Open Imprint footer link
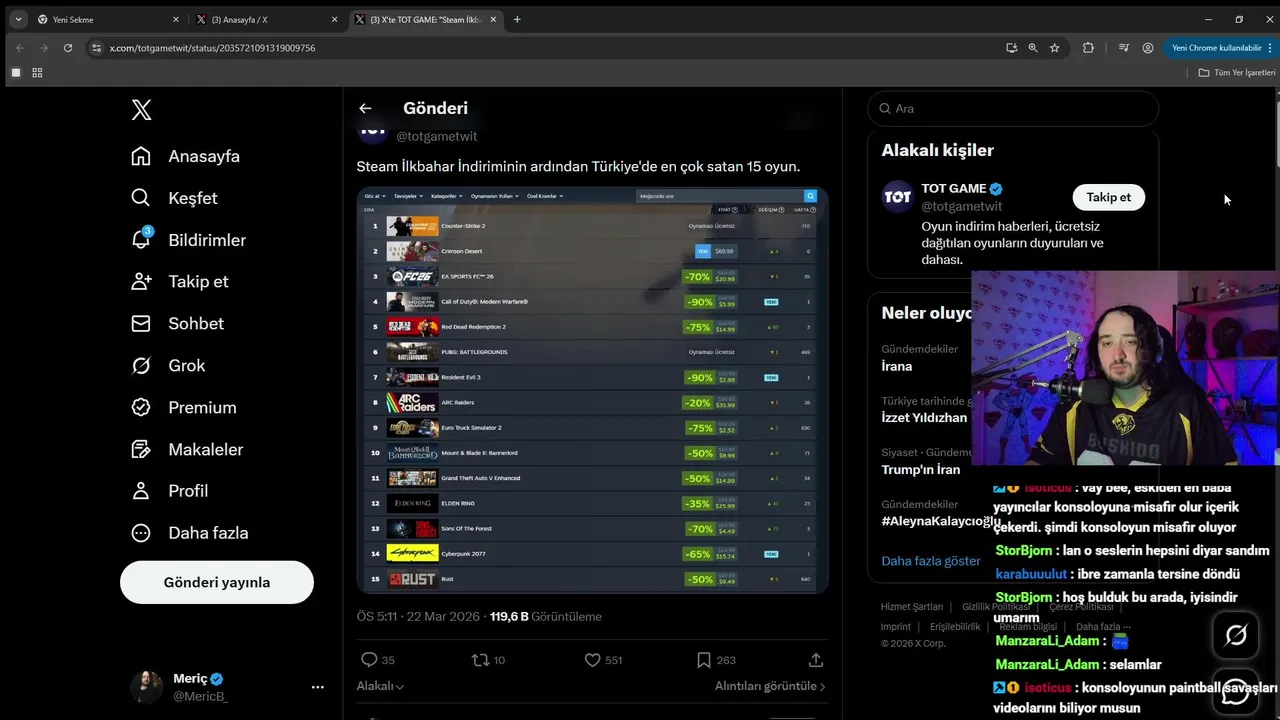 click(x=896, y=627)
